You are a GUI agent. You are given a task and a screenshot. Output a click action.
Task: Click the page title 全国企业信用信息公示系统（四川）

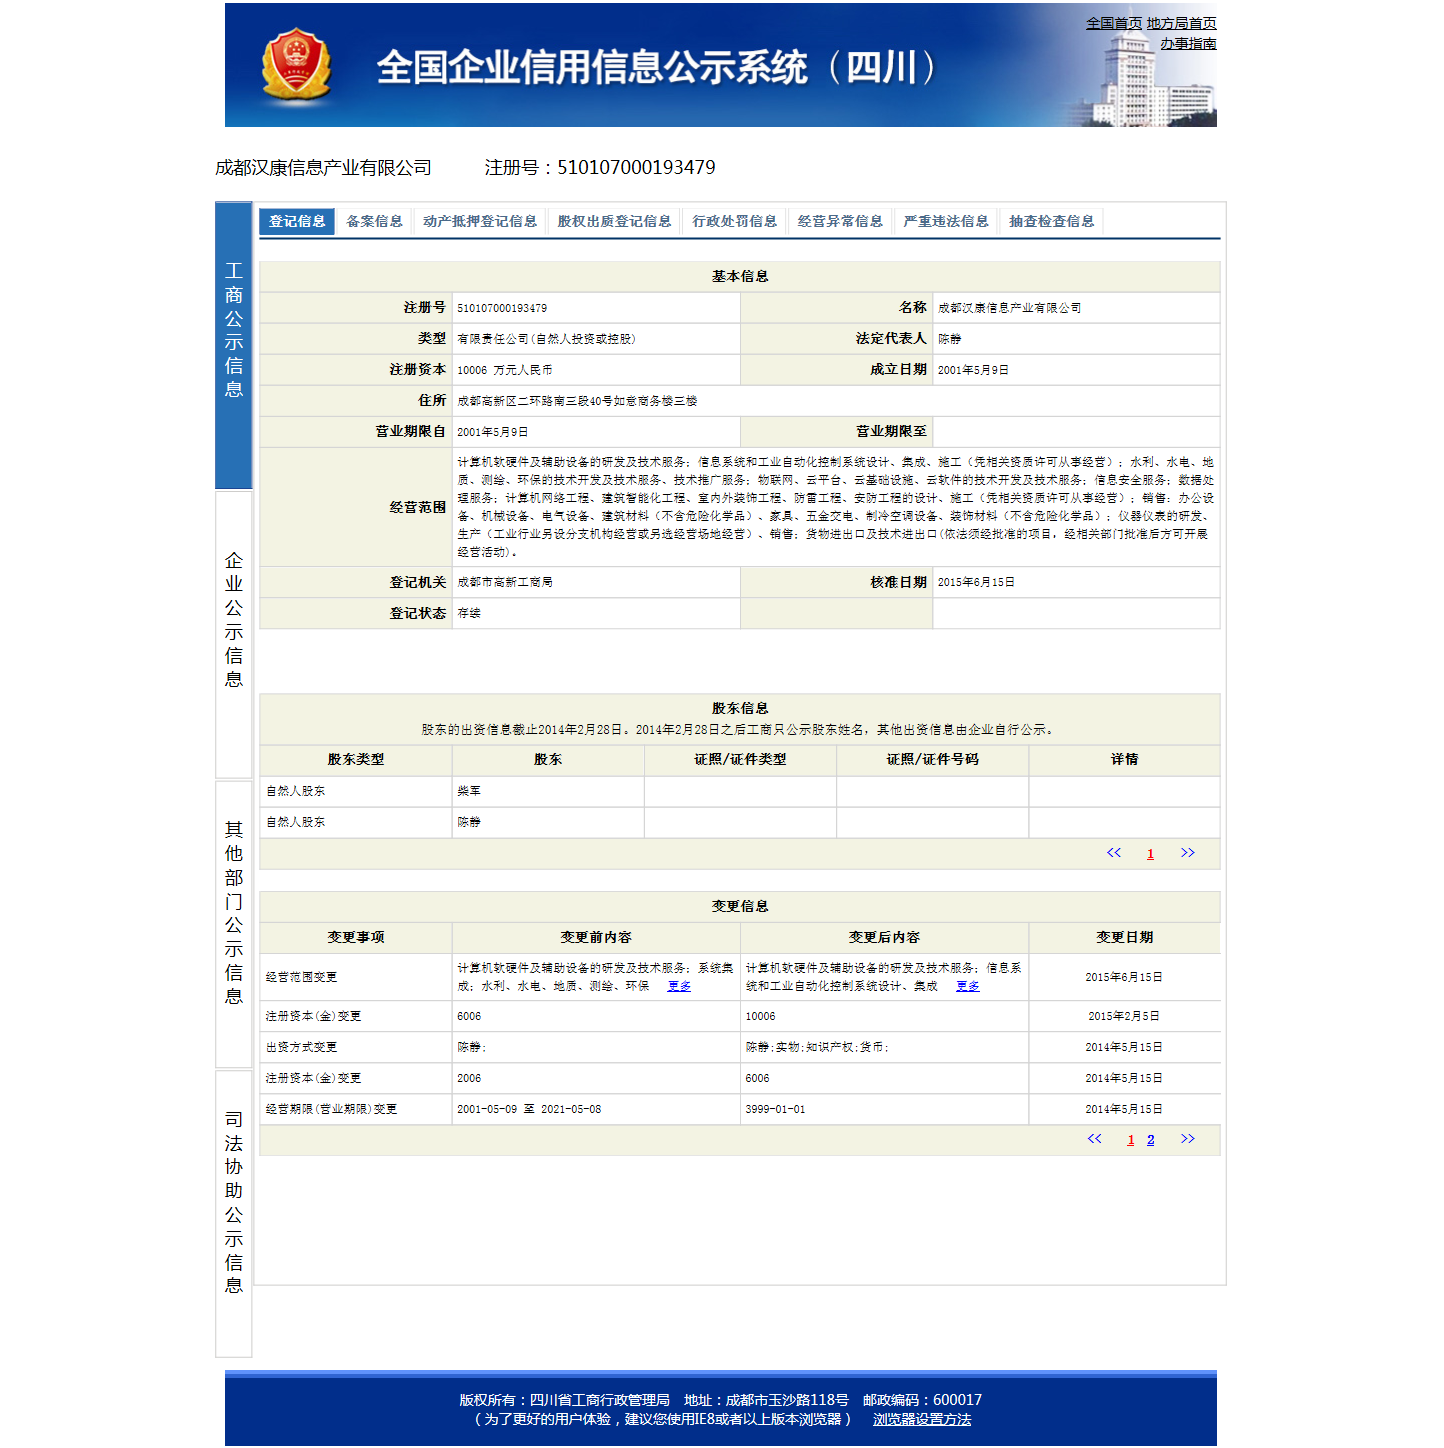[657, 67]
